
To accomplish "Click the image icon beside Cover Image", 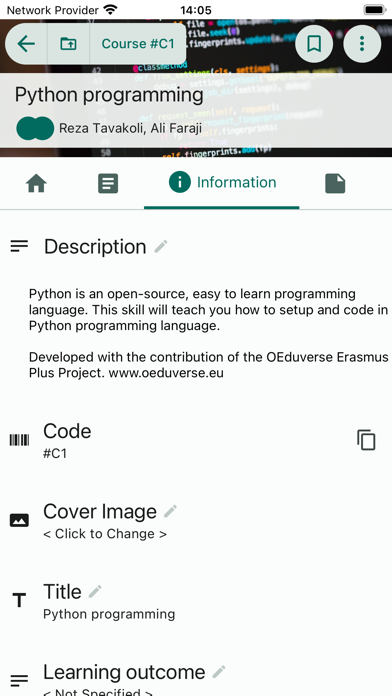I will pyautogui.click(x=19, y=520).
